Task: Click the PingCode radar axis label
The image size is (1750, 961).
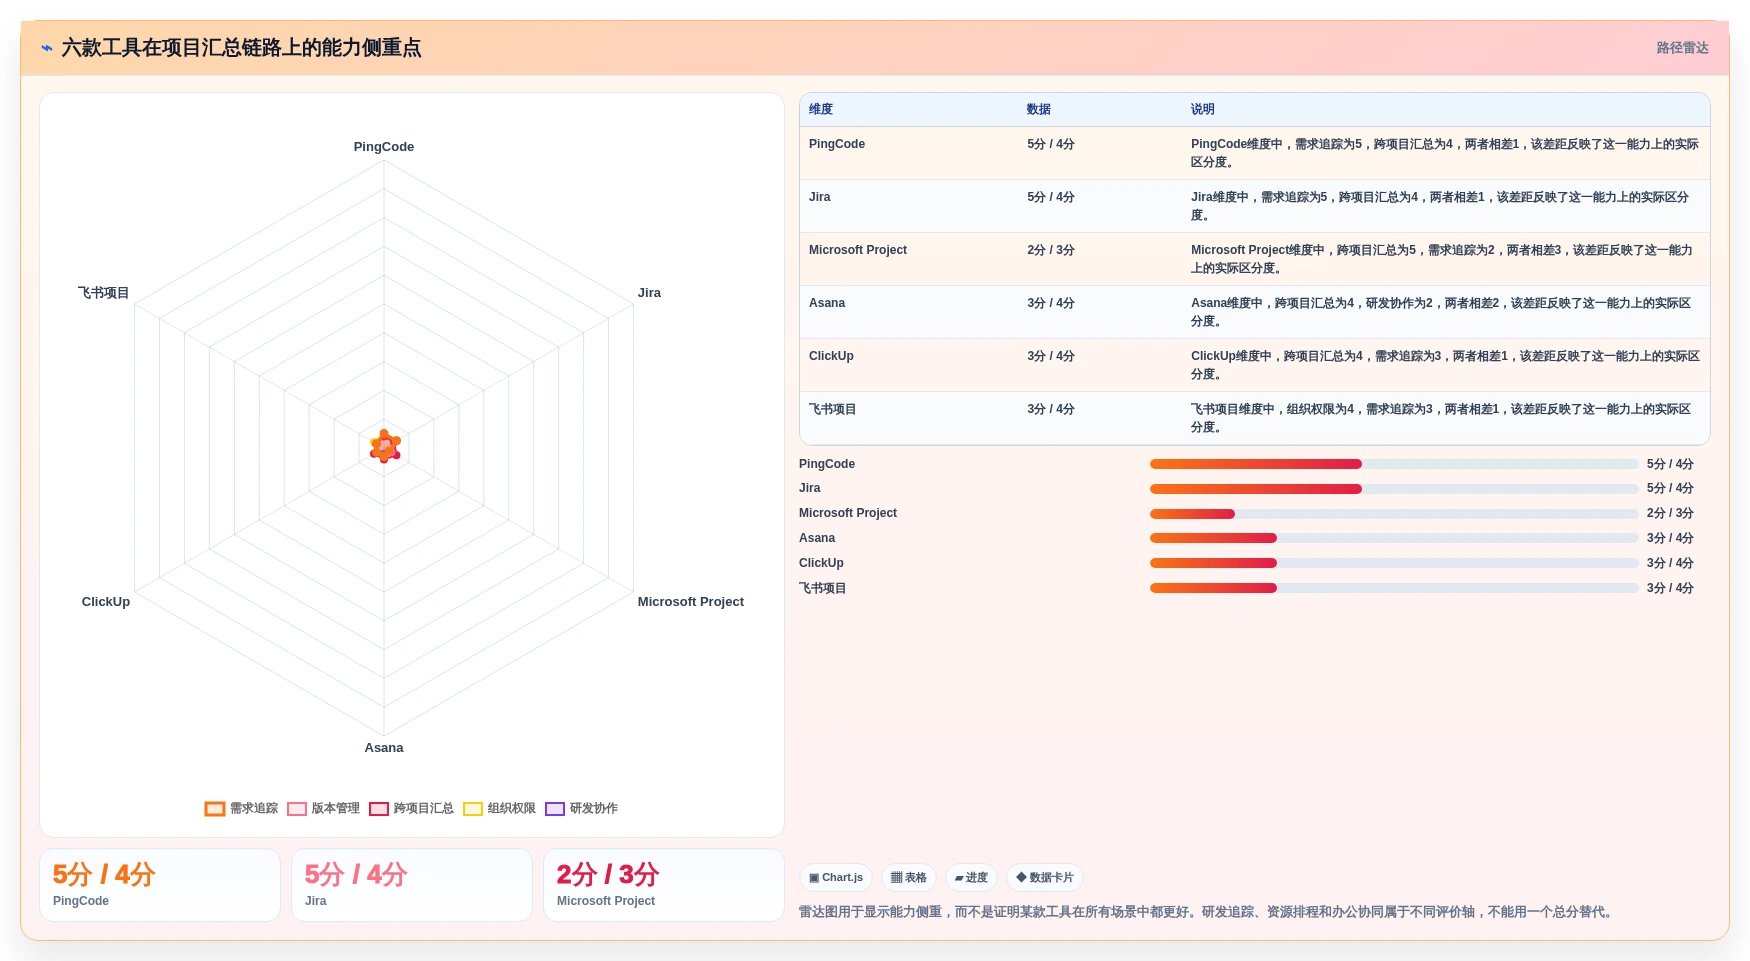Action: click(384, 147)
